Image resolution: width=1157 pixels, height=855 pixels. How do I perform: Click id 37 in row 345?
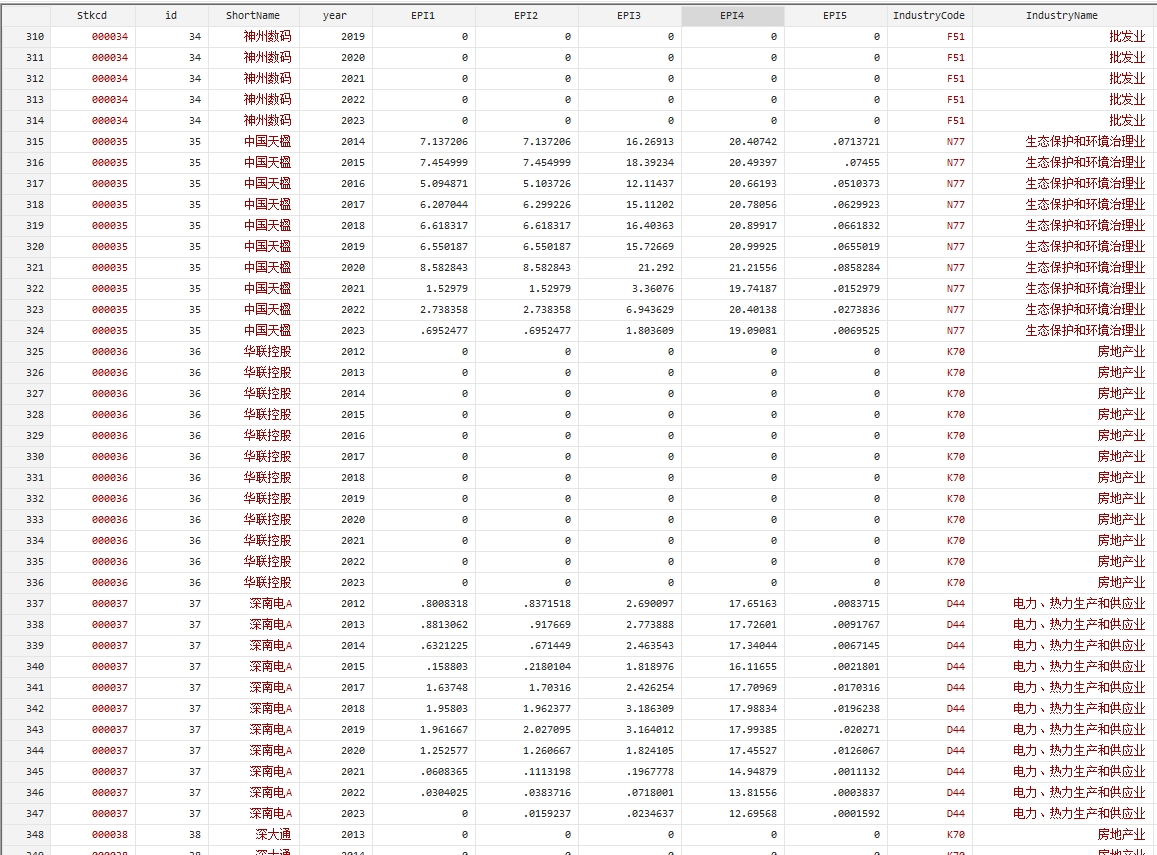(x=195, y=772)
